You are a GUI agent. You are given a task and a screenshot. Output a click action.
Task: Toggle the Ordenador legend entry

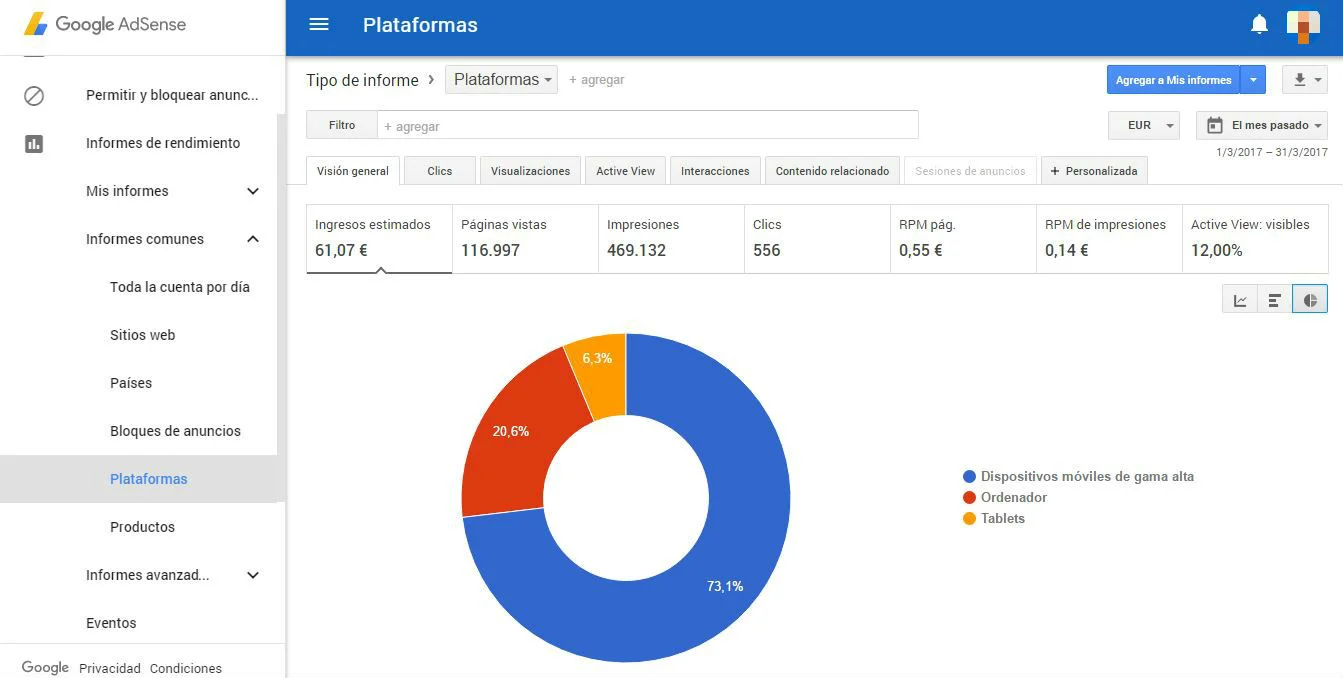(1013, 497)
